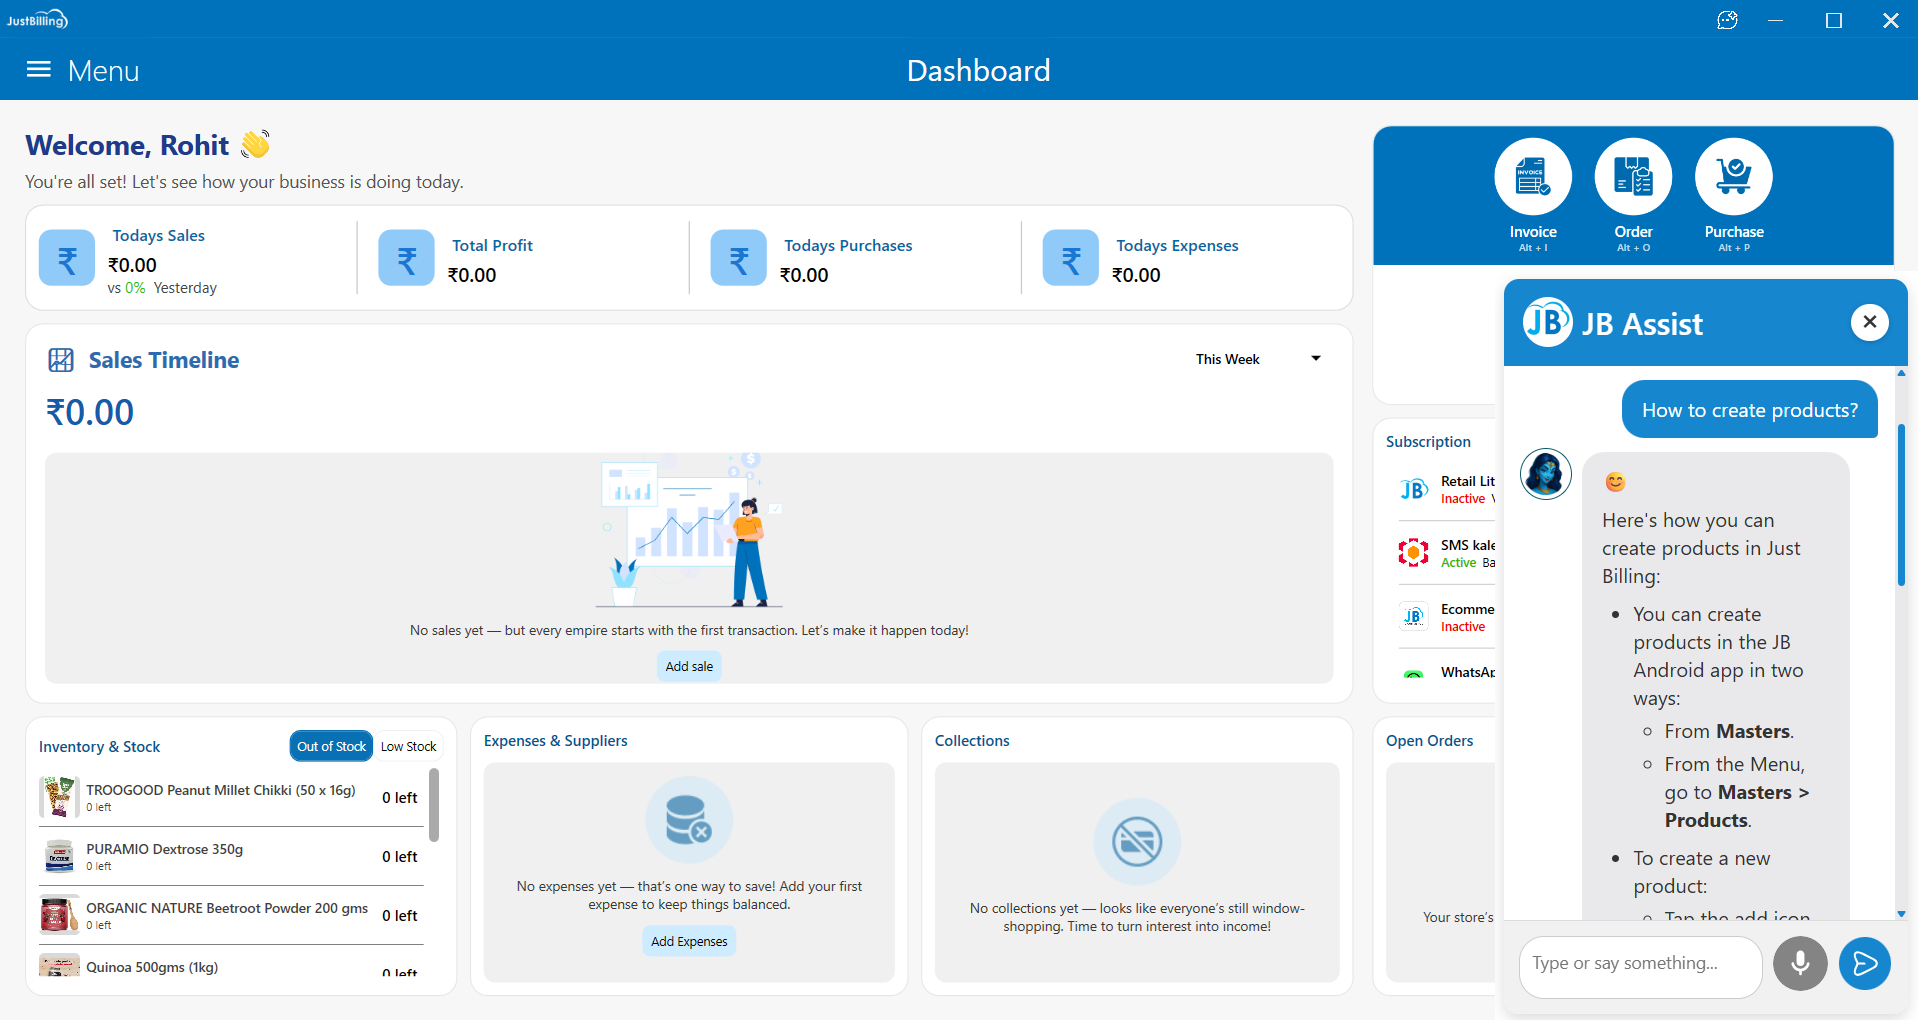This screenshot has width=1918, height=1020.
Task: Click the Add sale button
Action: coord(689,666)
